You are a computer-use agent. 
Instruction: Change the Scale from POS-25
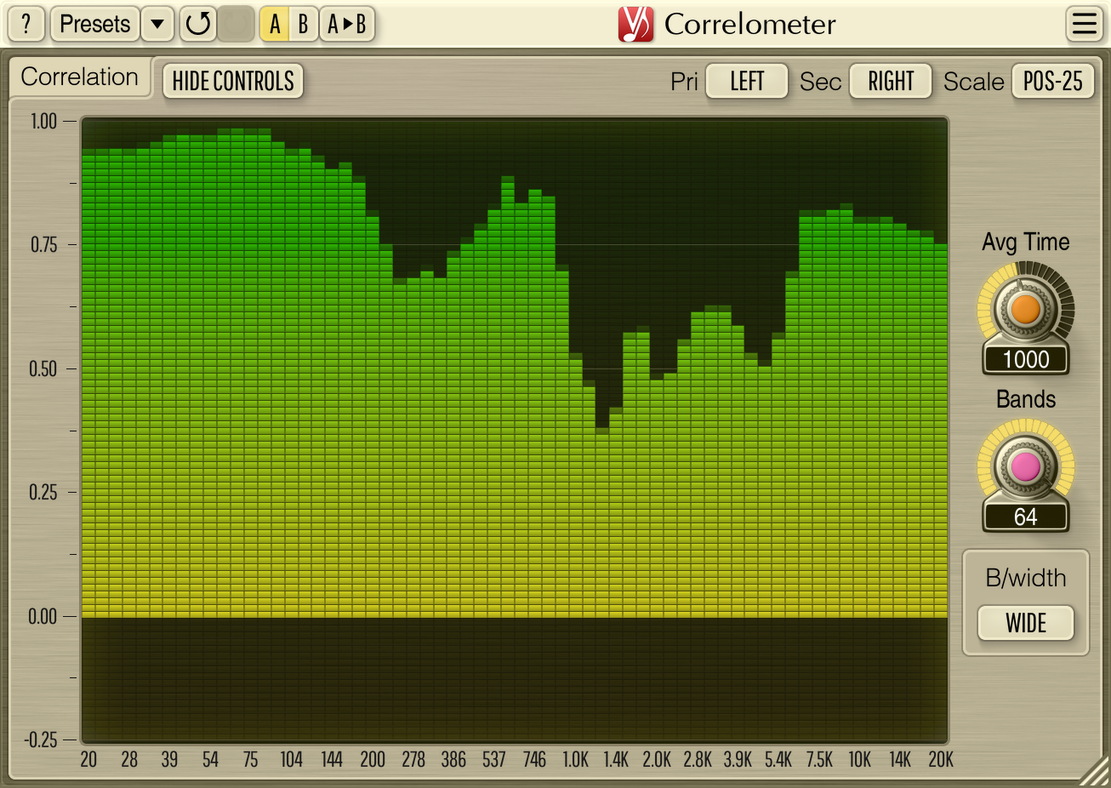[1052, 82]
